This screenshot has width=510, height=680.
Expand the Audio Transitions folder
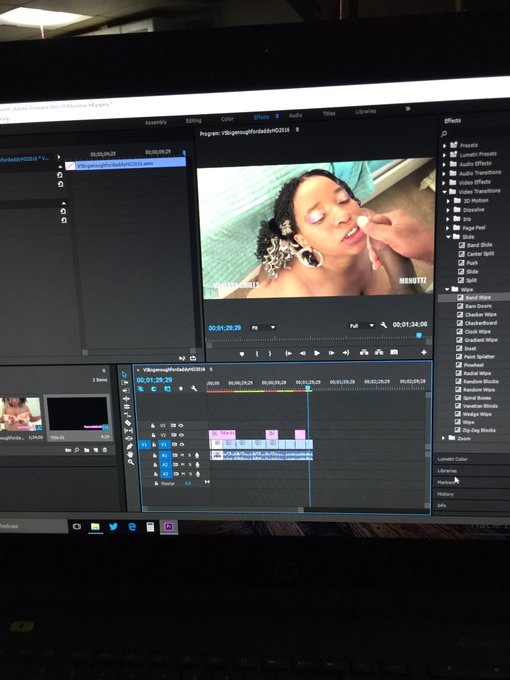coord(445,174)
